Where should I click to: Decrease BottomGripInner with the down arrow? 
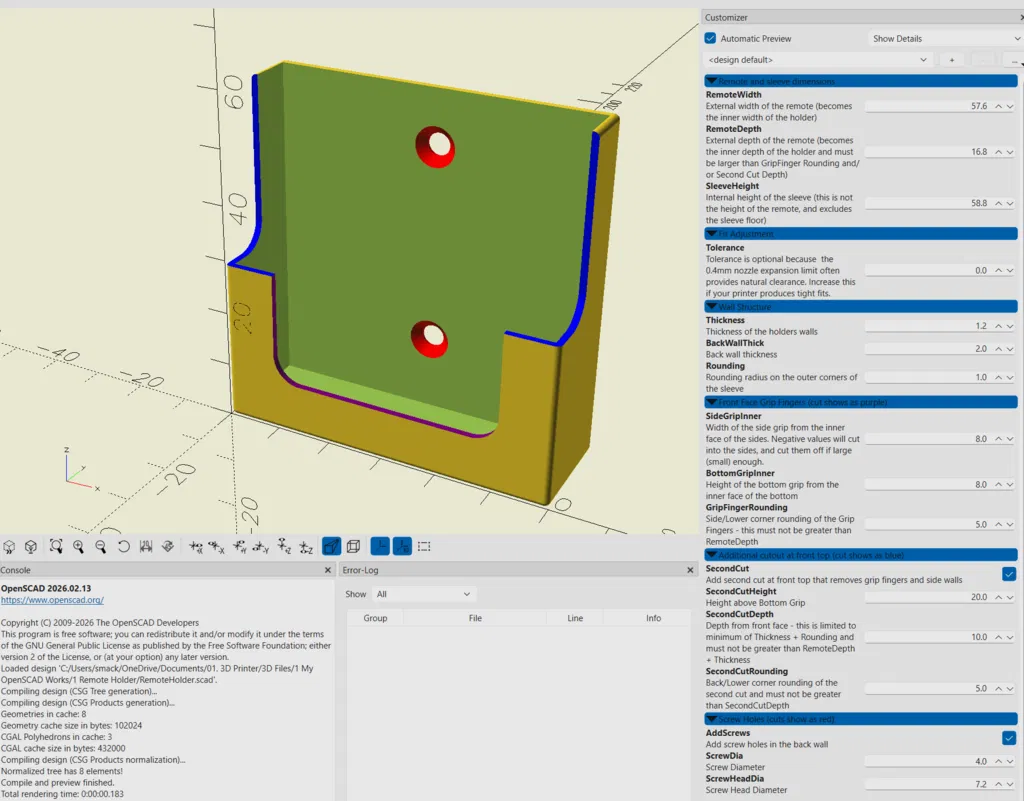coord(1010,484)
